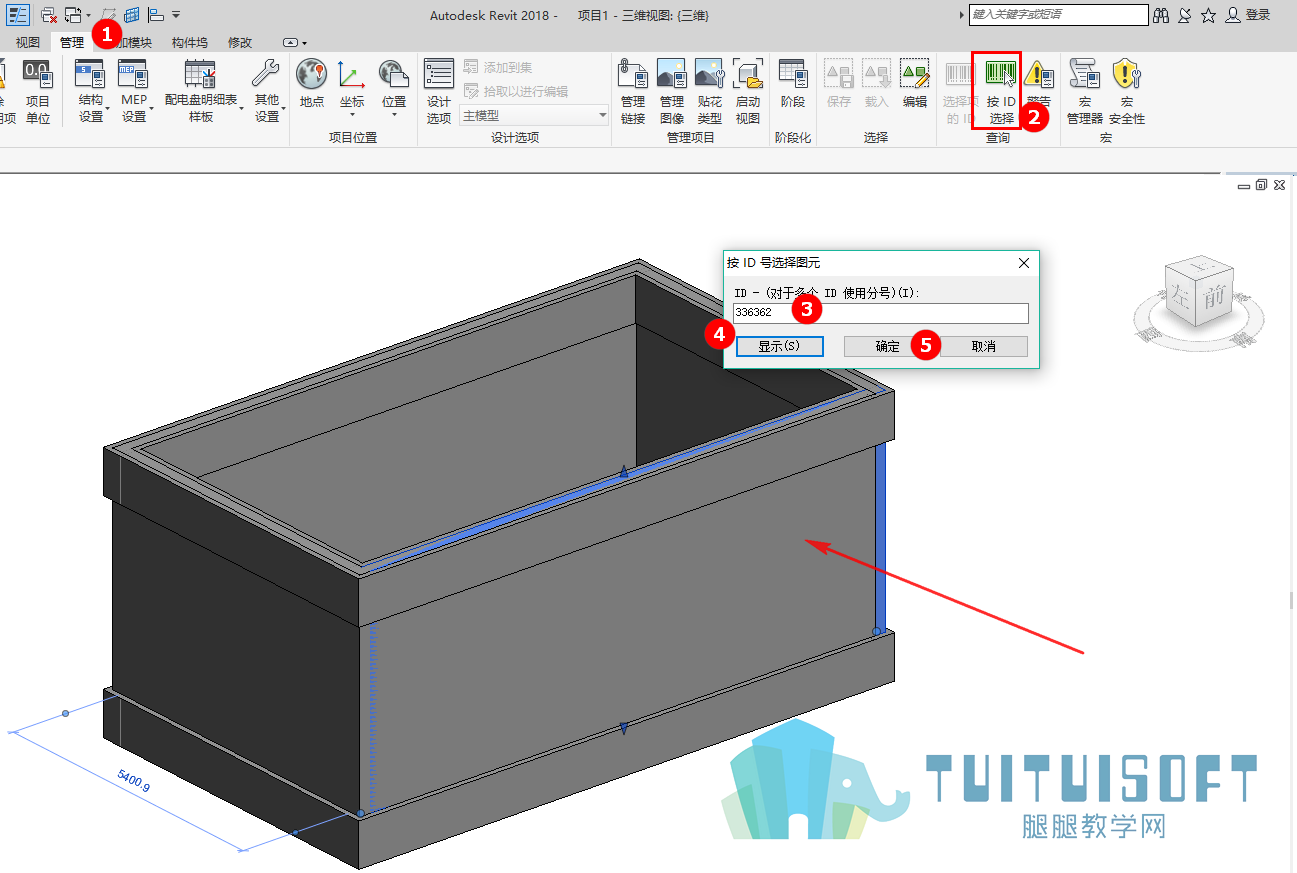Screen dimensions: 1297x873
Task: Open 管理图像 (Manage Images)
Action: click(671, 90)
